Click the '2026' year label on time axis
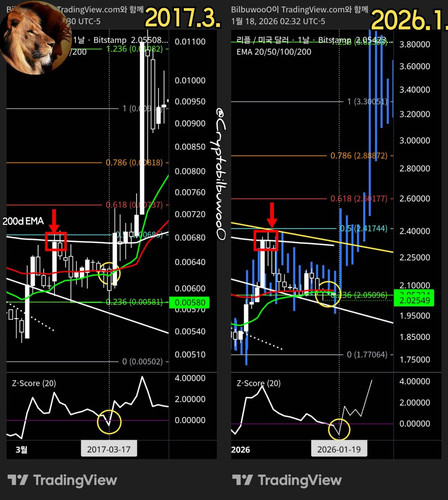The height and width of the screenshot is (500, 448). point(240,450)
